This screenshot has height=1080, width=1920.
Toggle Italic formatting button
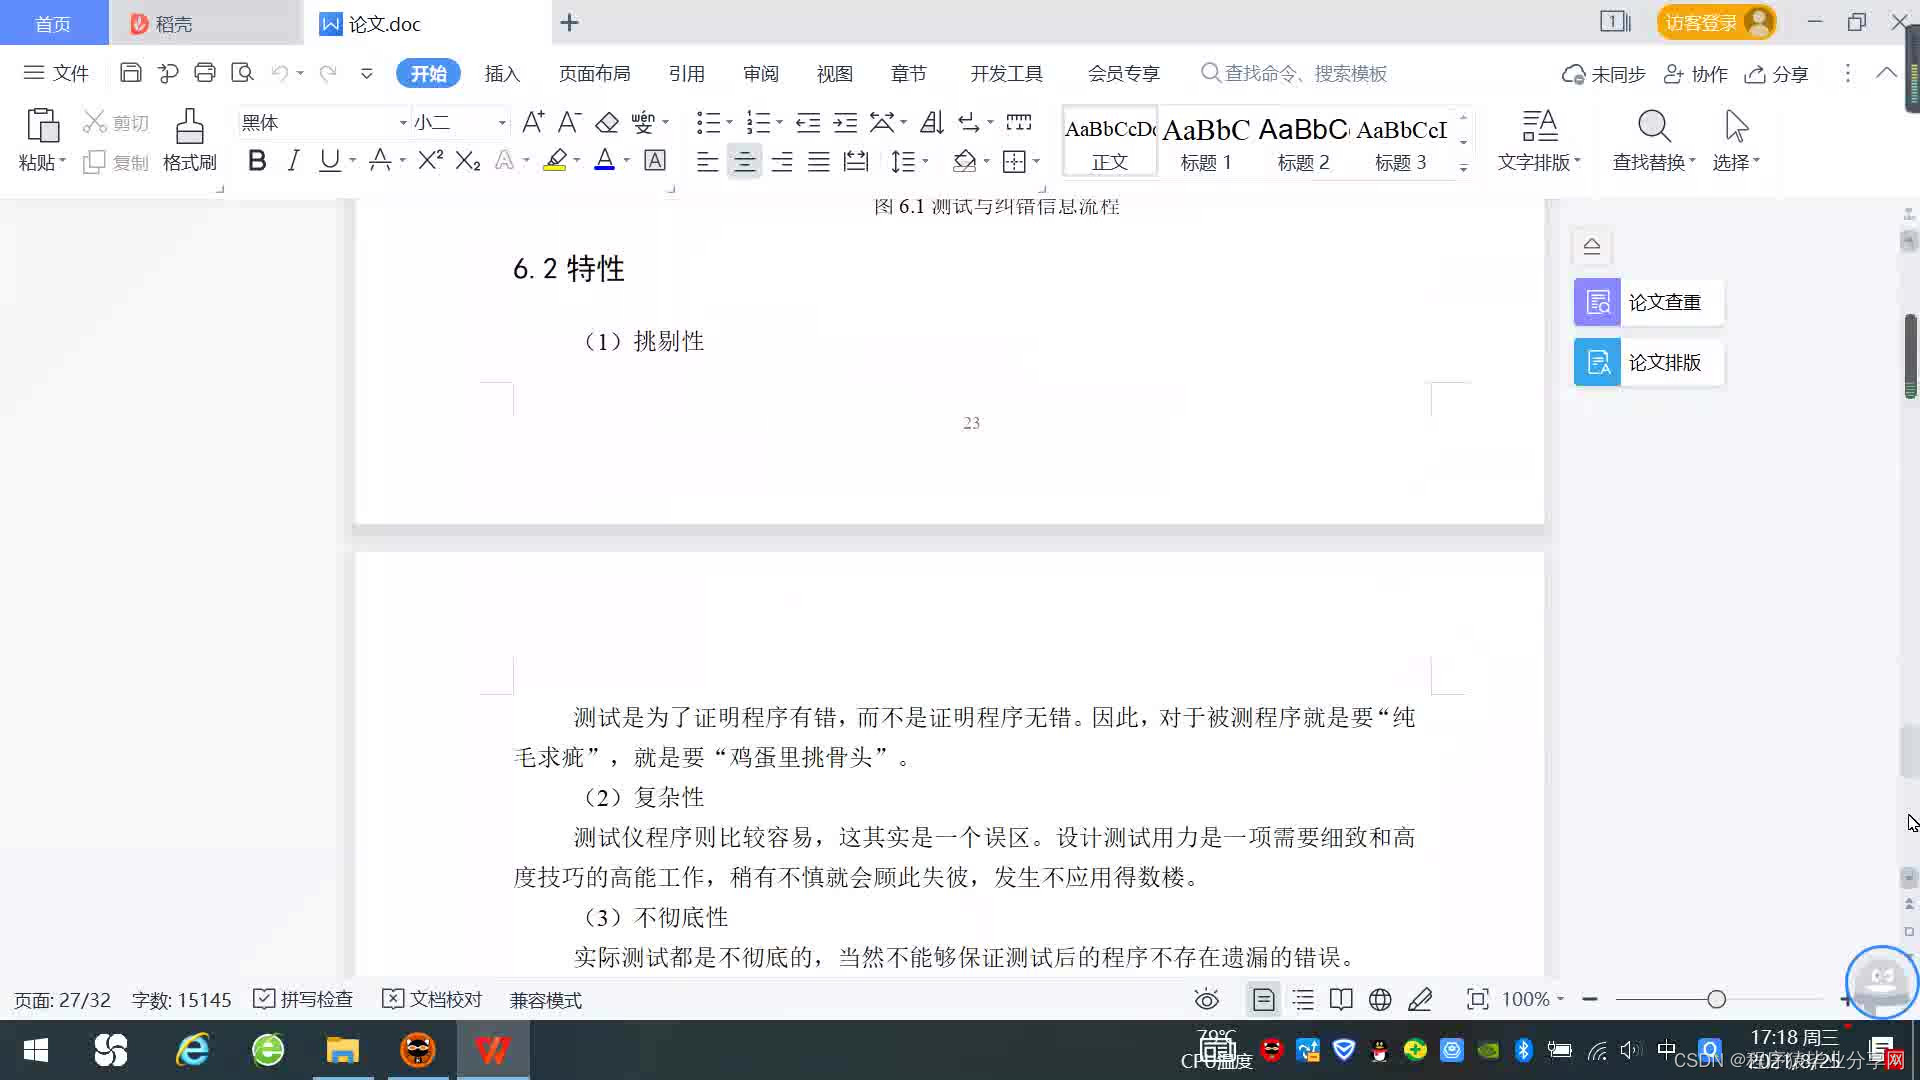pos(293,161)
